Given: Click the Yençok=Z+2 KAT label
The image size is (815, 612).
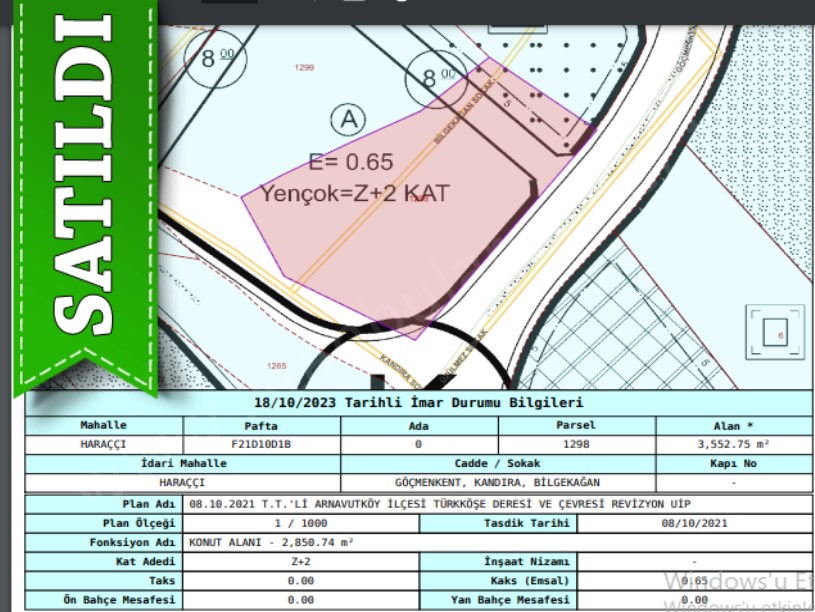Looking at the screenshot, I should 355,193.
